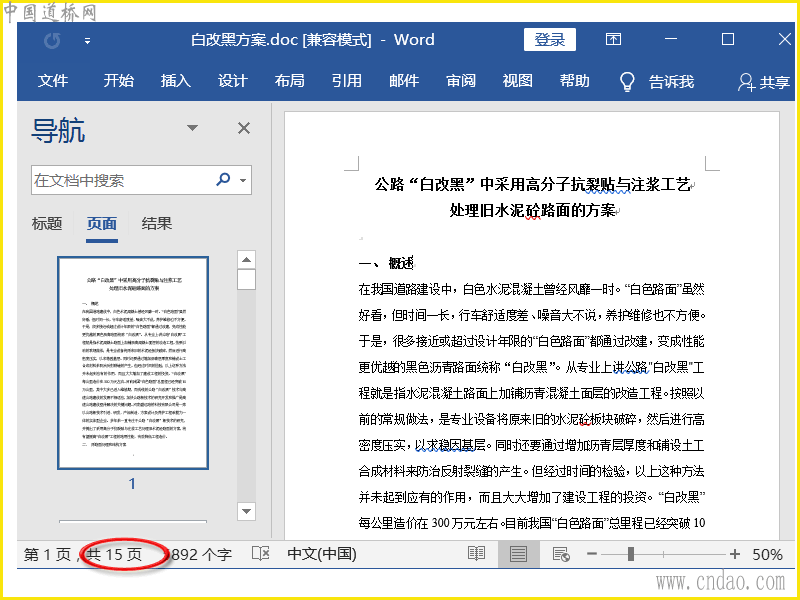Screen dimensions: 800x600
Task: Select the page 1 thumbnail
Action: [133, 363]
